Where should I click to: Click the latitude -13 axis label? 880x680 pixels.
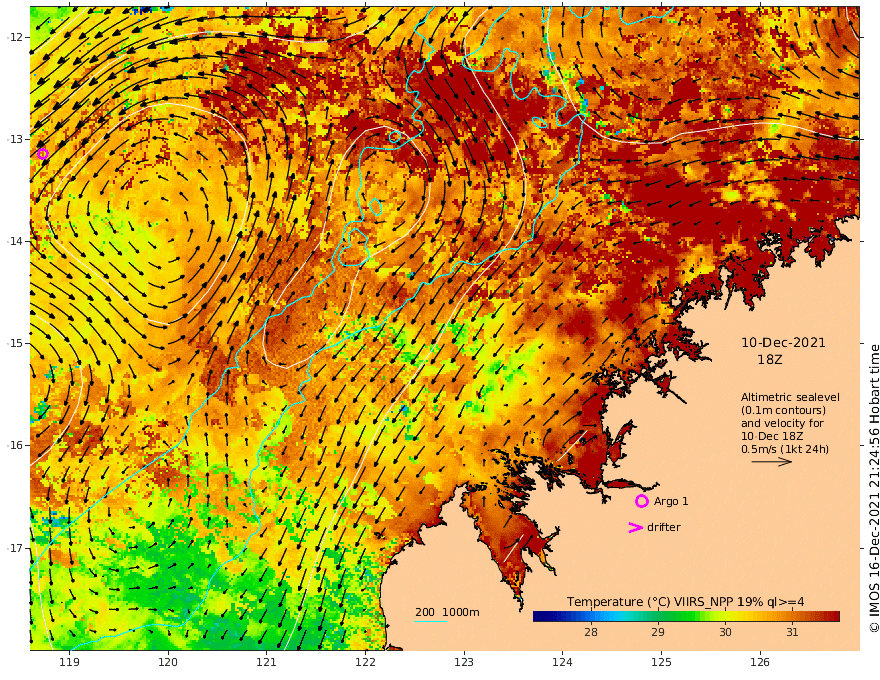pos(16,139)
